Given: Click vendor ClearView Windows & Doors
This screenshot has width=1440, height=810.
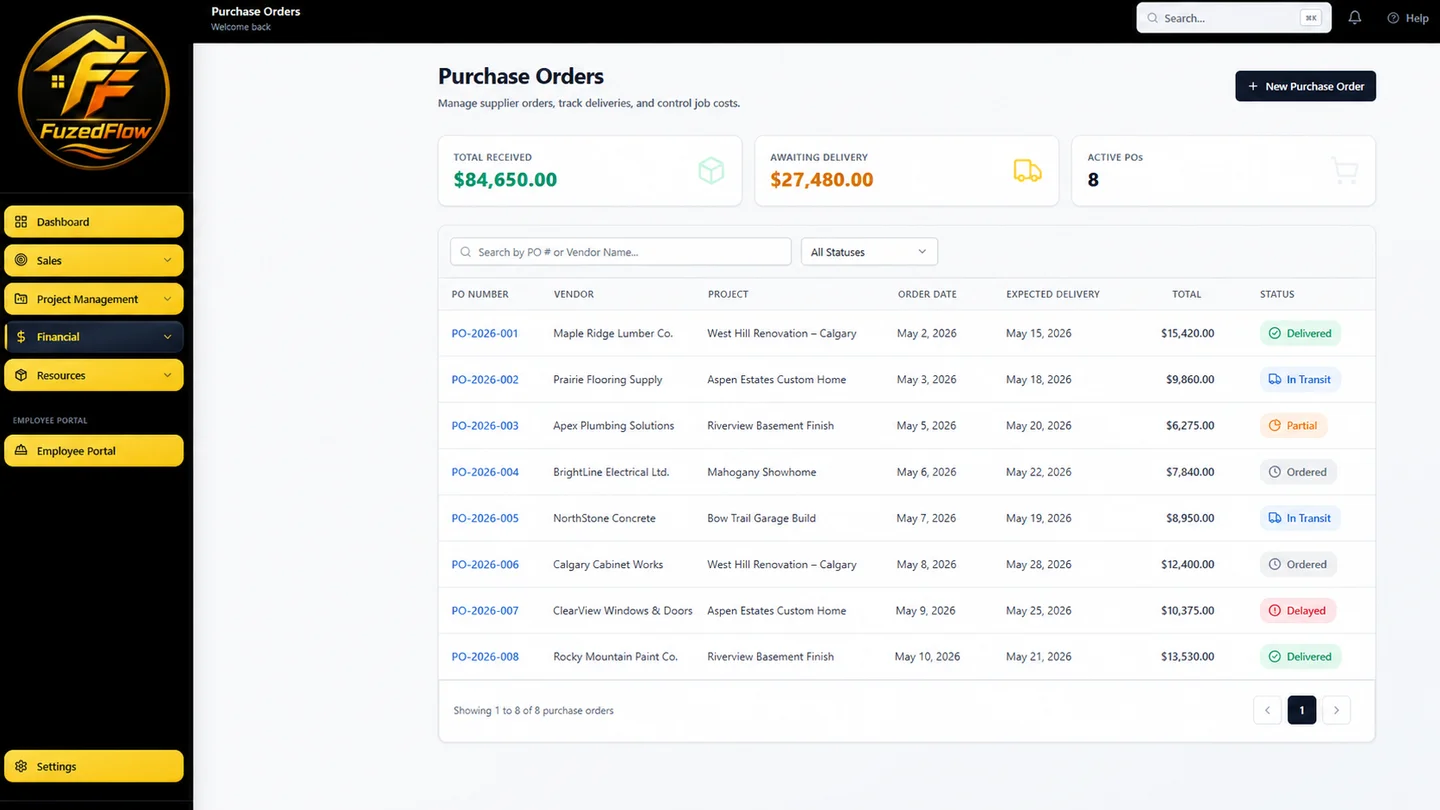Looking at the screenshot, I should coord(623,611).
